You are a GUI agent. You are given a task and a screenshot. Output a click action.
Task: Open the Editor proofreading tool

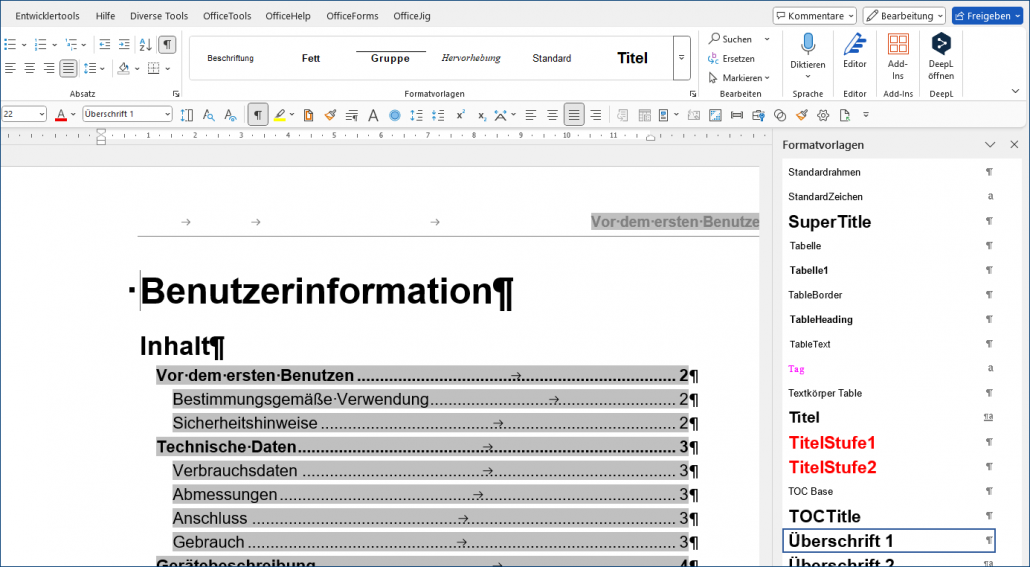click(854, 54)
